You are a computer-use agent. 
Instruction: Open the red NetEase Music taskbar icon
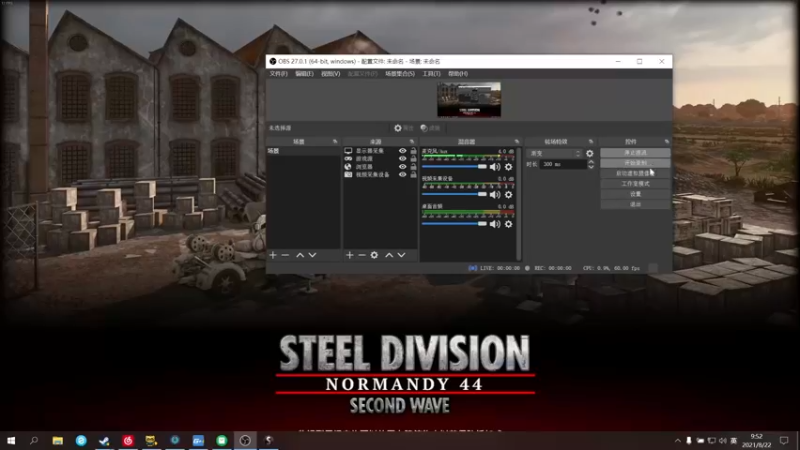coord(128,440)
